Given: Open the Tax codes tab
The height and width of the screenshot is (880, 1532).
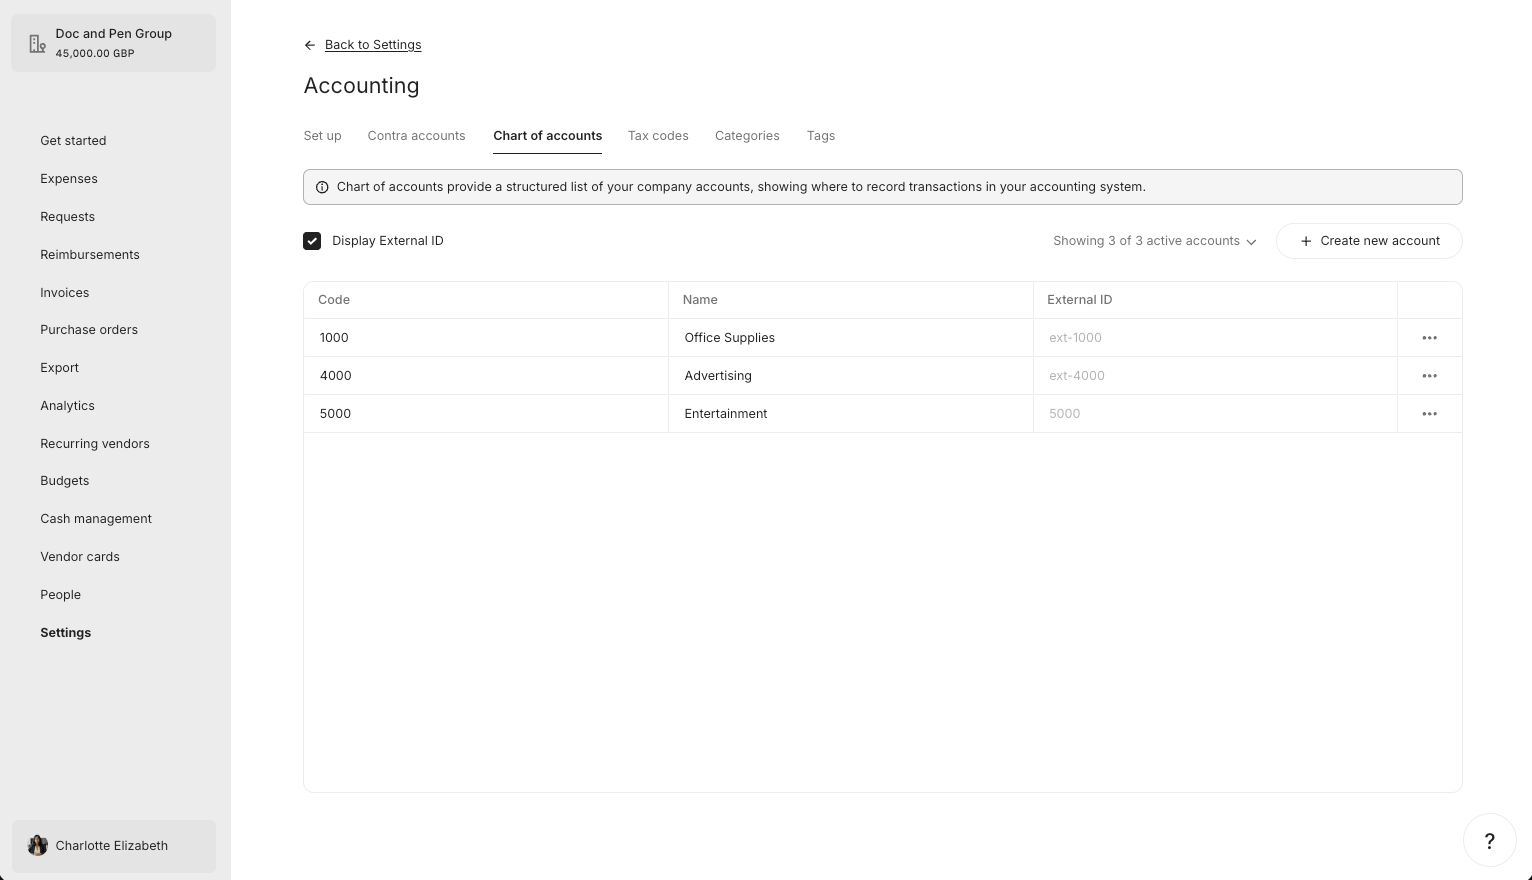Looking at the screenshot, I should [658, 136].
